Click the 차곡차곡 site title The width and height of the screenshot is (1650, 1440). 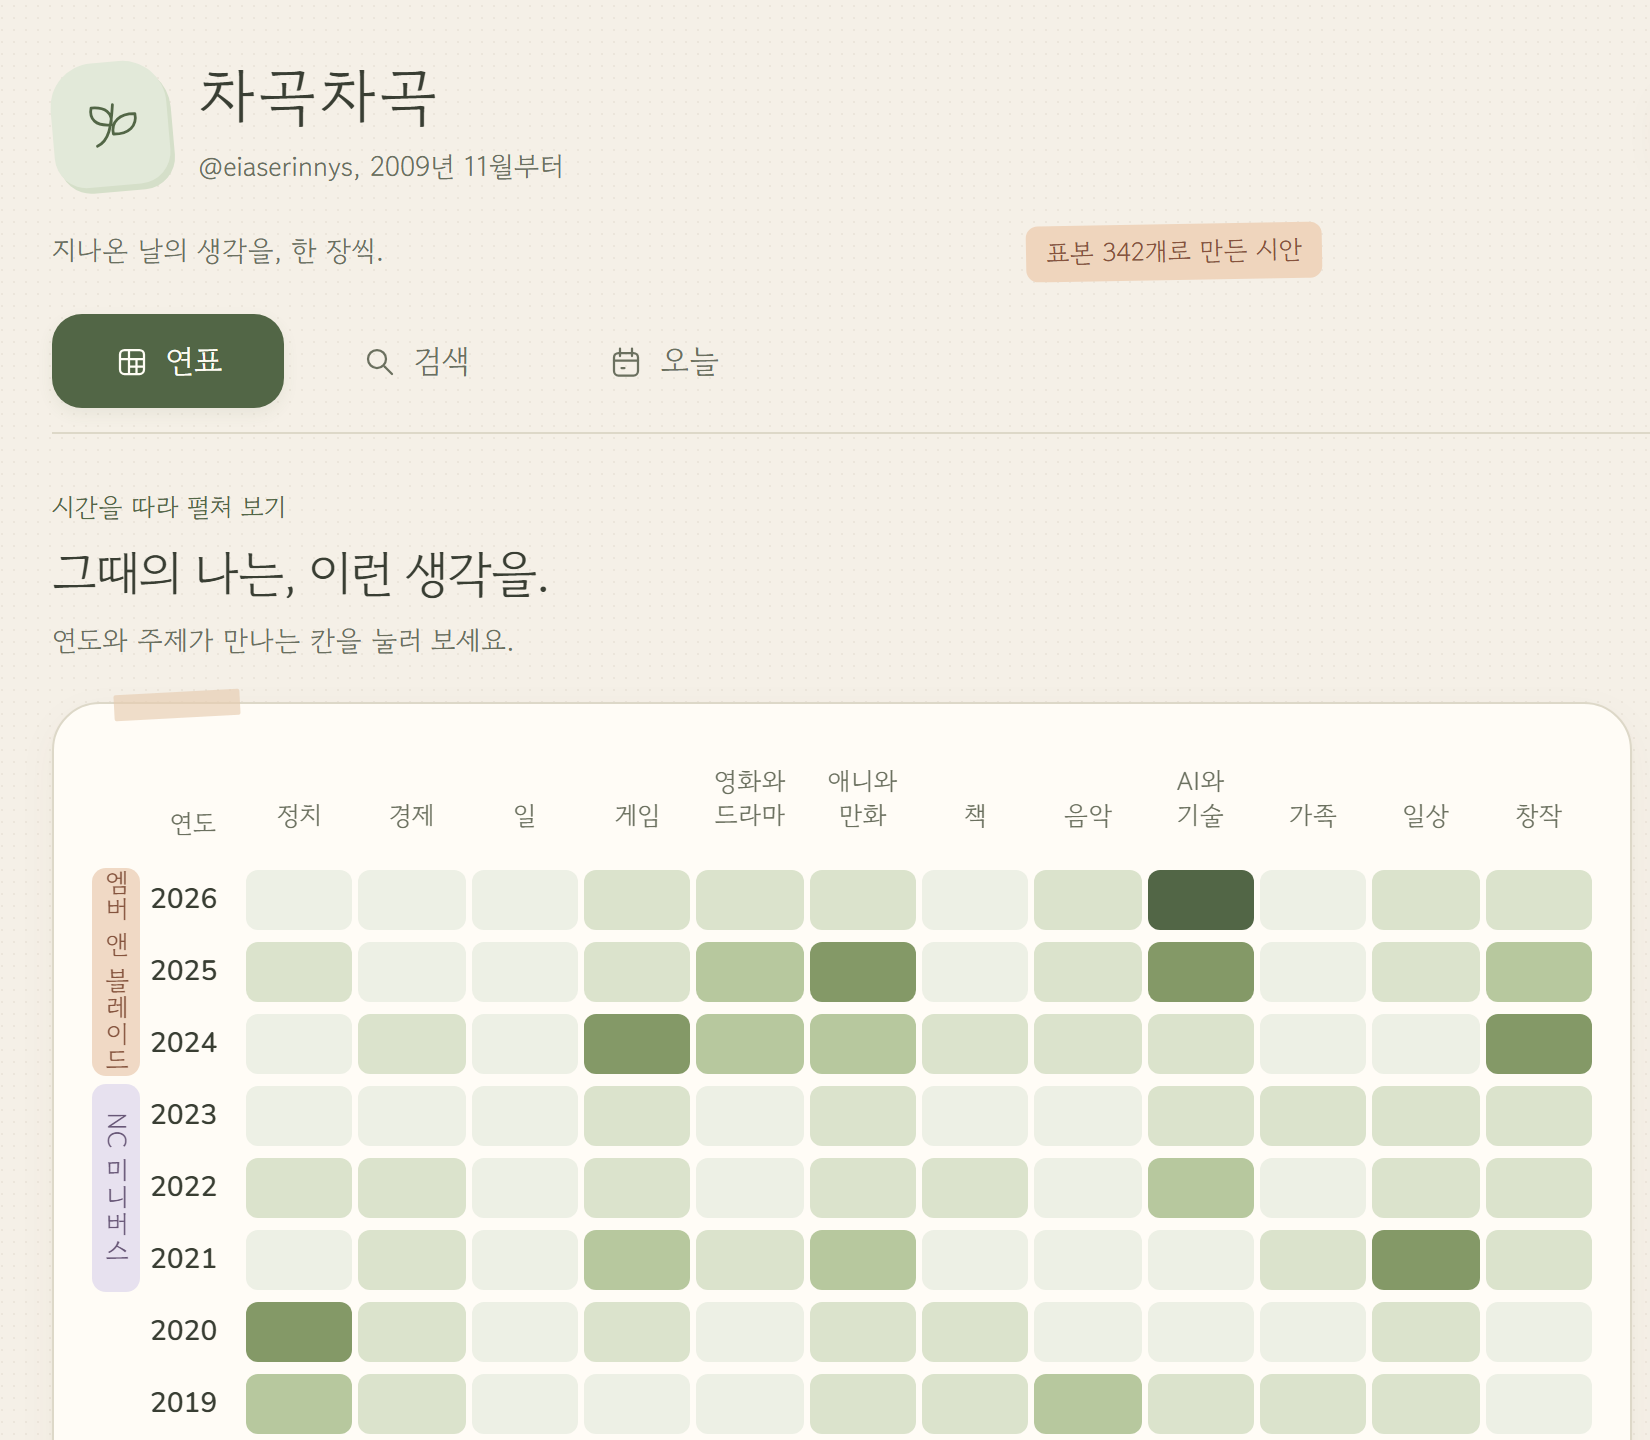tap(318, 97)
